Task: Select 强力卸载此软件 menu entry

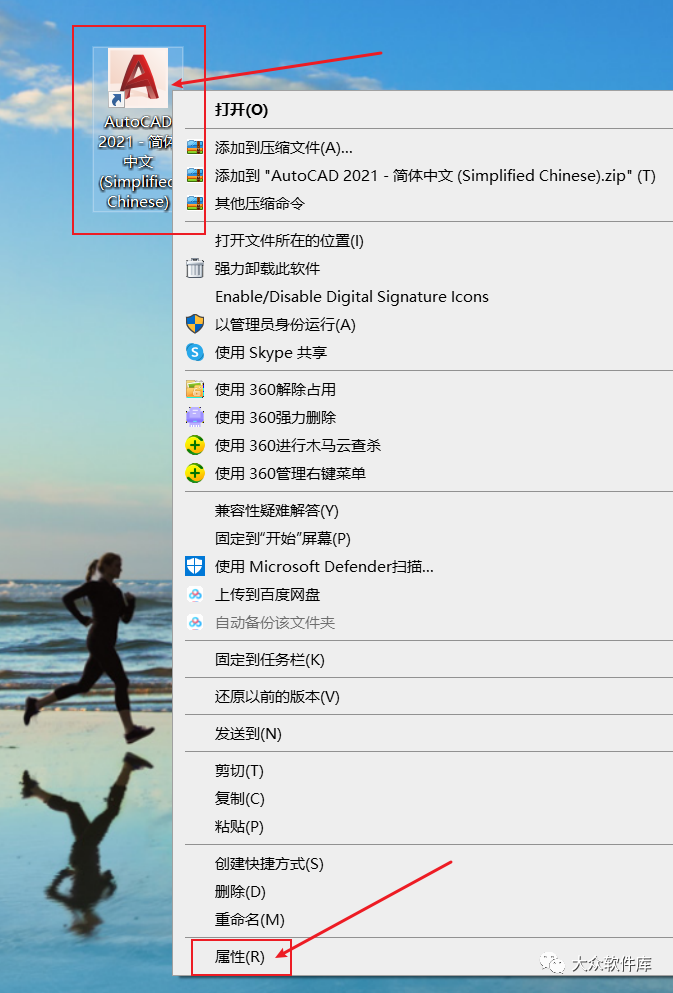Action: coord(267,269)
